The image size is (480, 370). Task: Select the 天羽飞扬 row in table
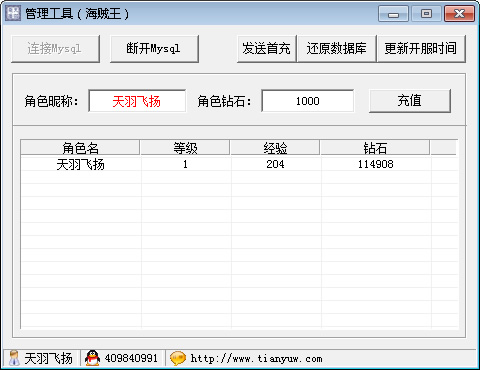coord(239,164)
